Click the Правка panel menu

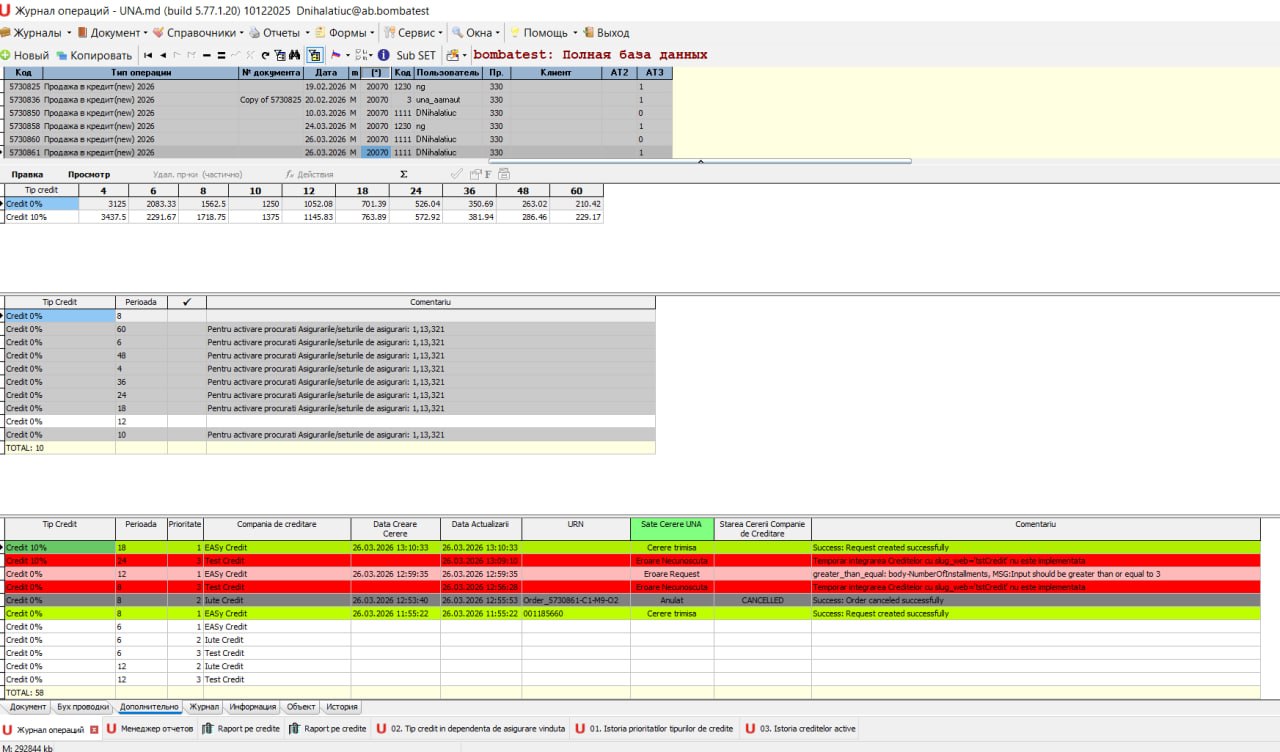[x=27, y=174]
